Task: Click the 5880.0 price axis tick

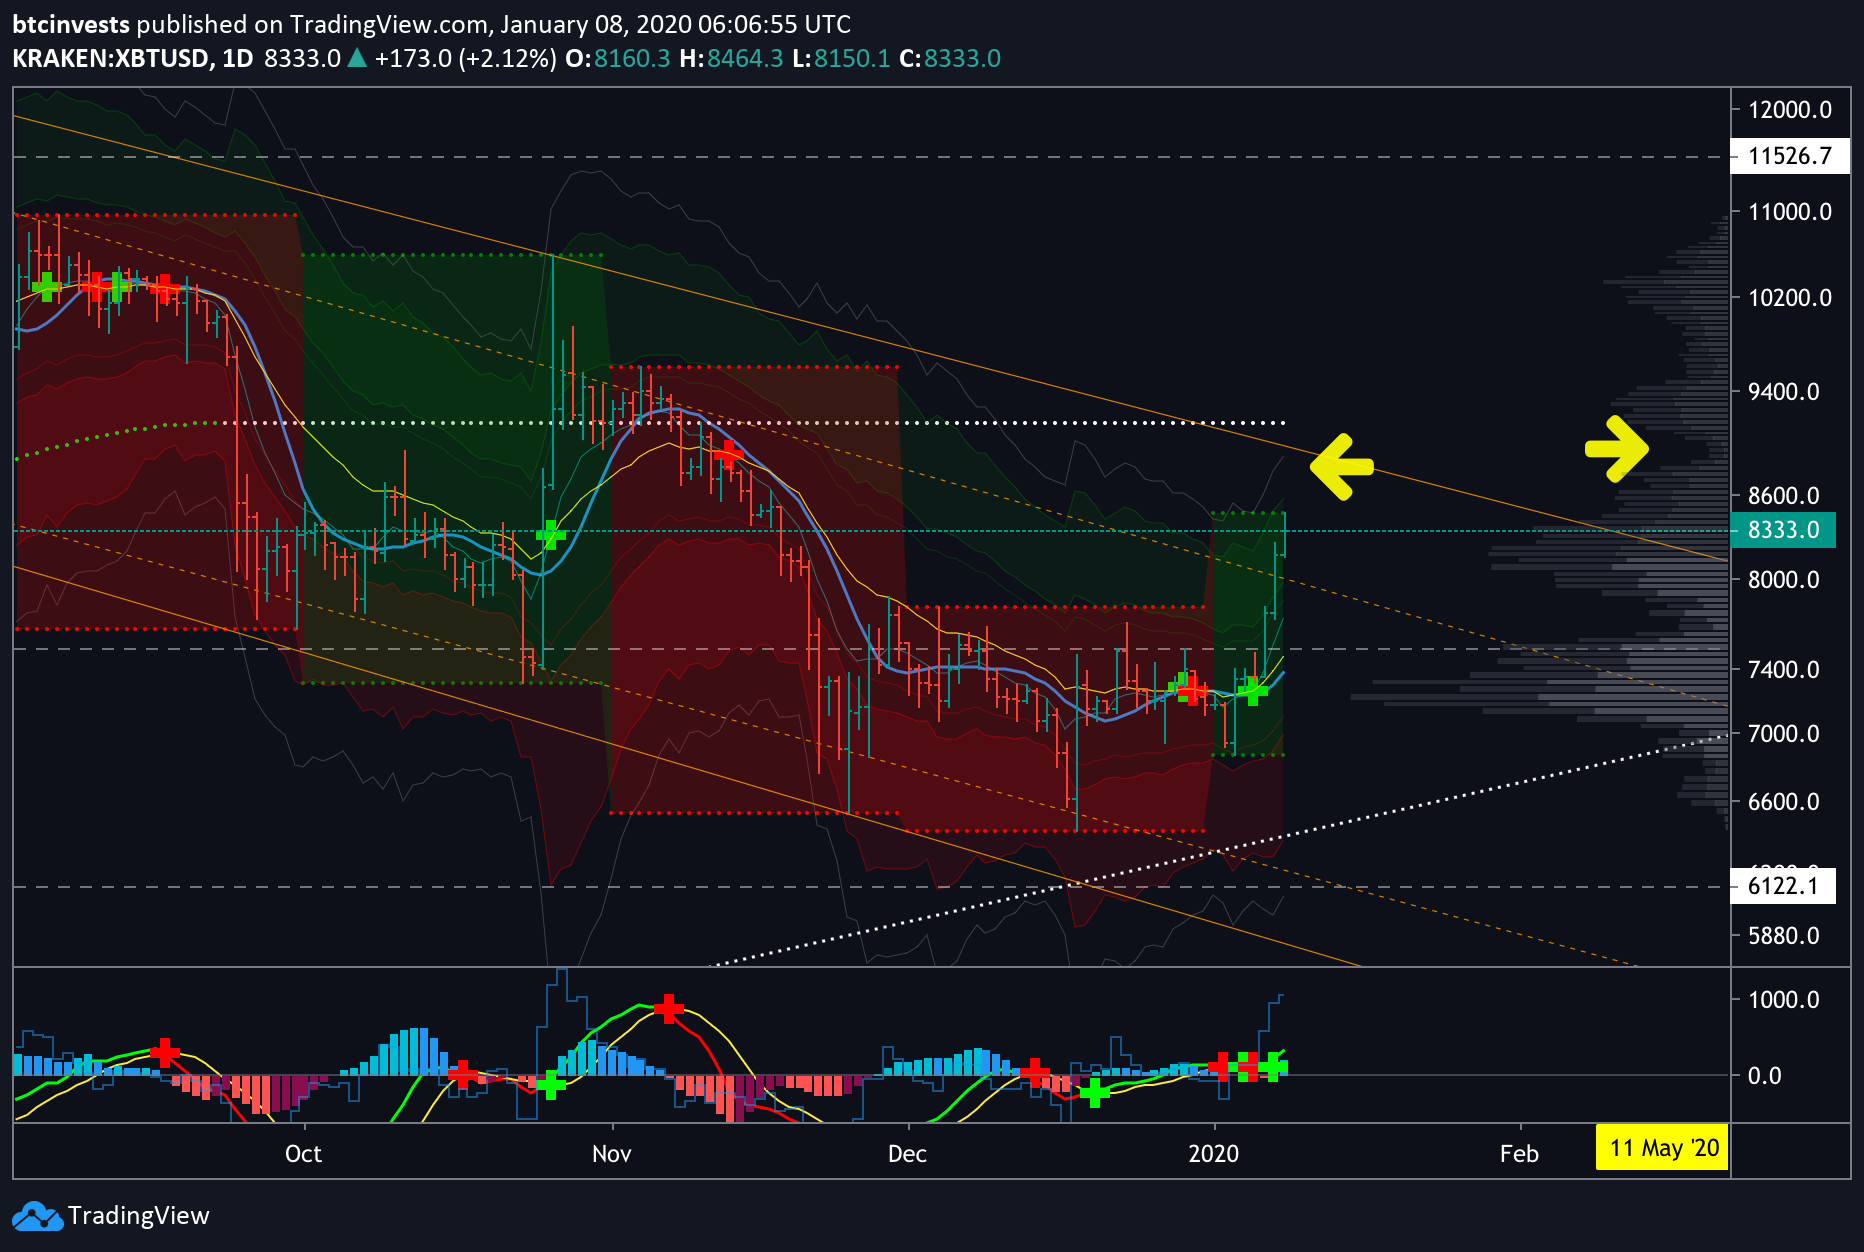Action: tap(1784, 936)
